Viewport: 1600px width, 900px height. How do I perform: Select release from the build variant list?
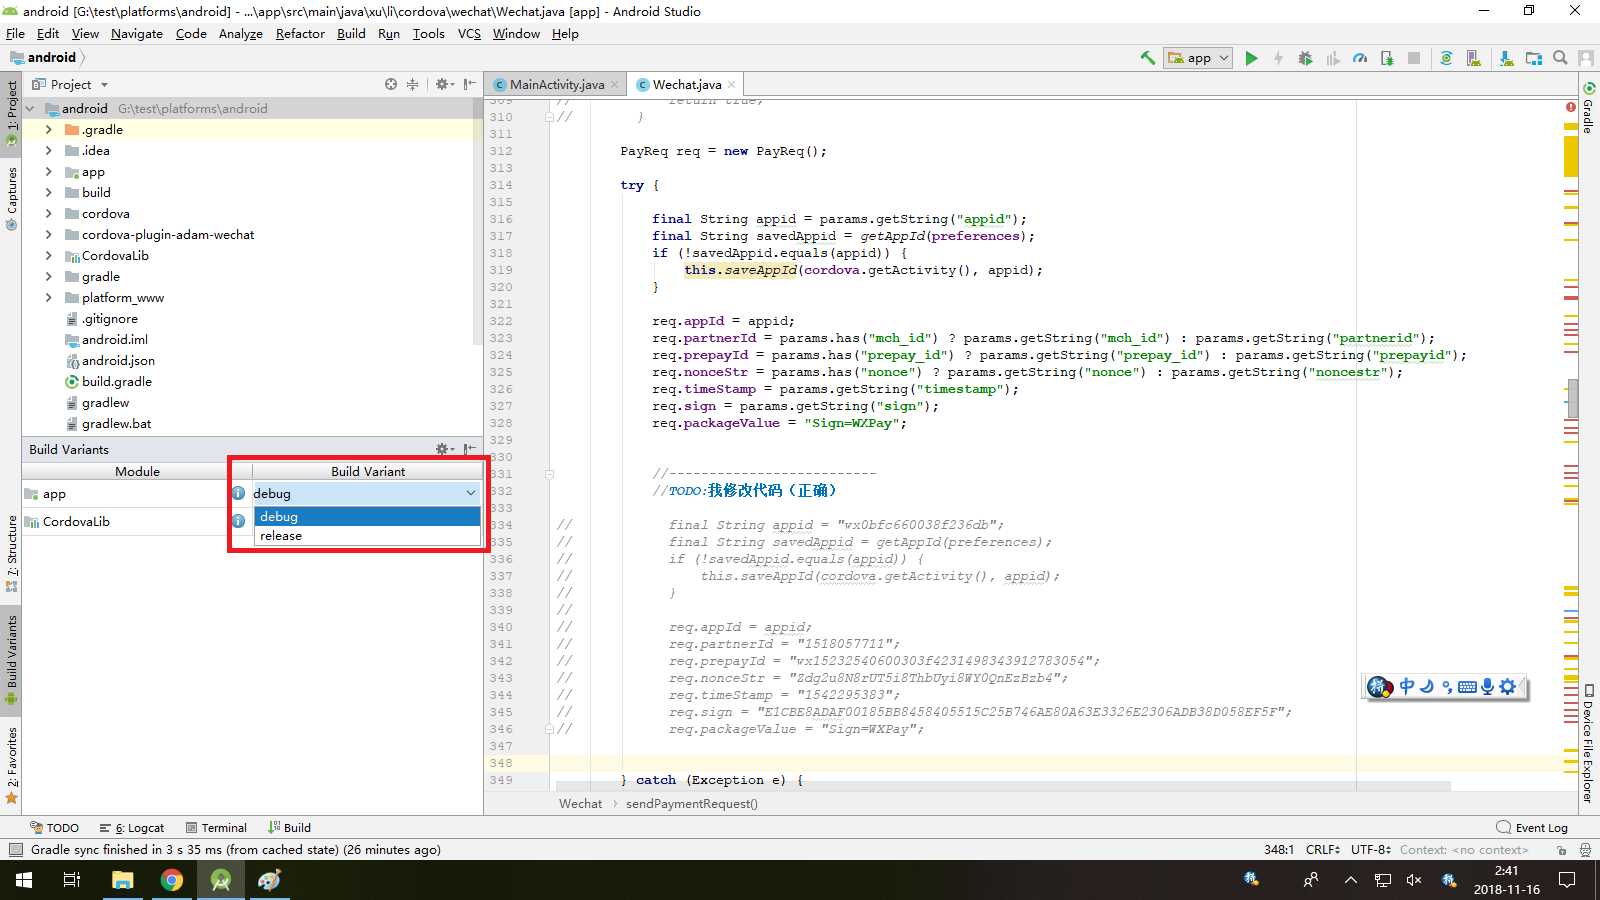point(368,536)
